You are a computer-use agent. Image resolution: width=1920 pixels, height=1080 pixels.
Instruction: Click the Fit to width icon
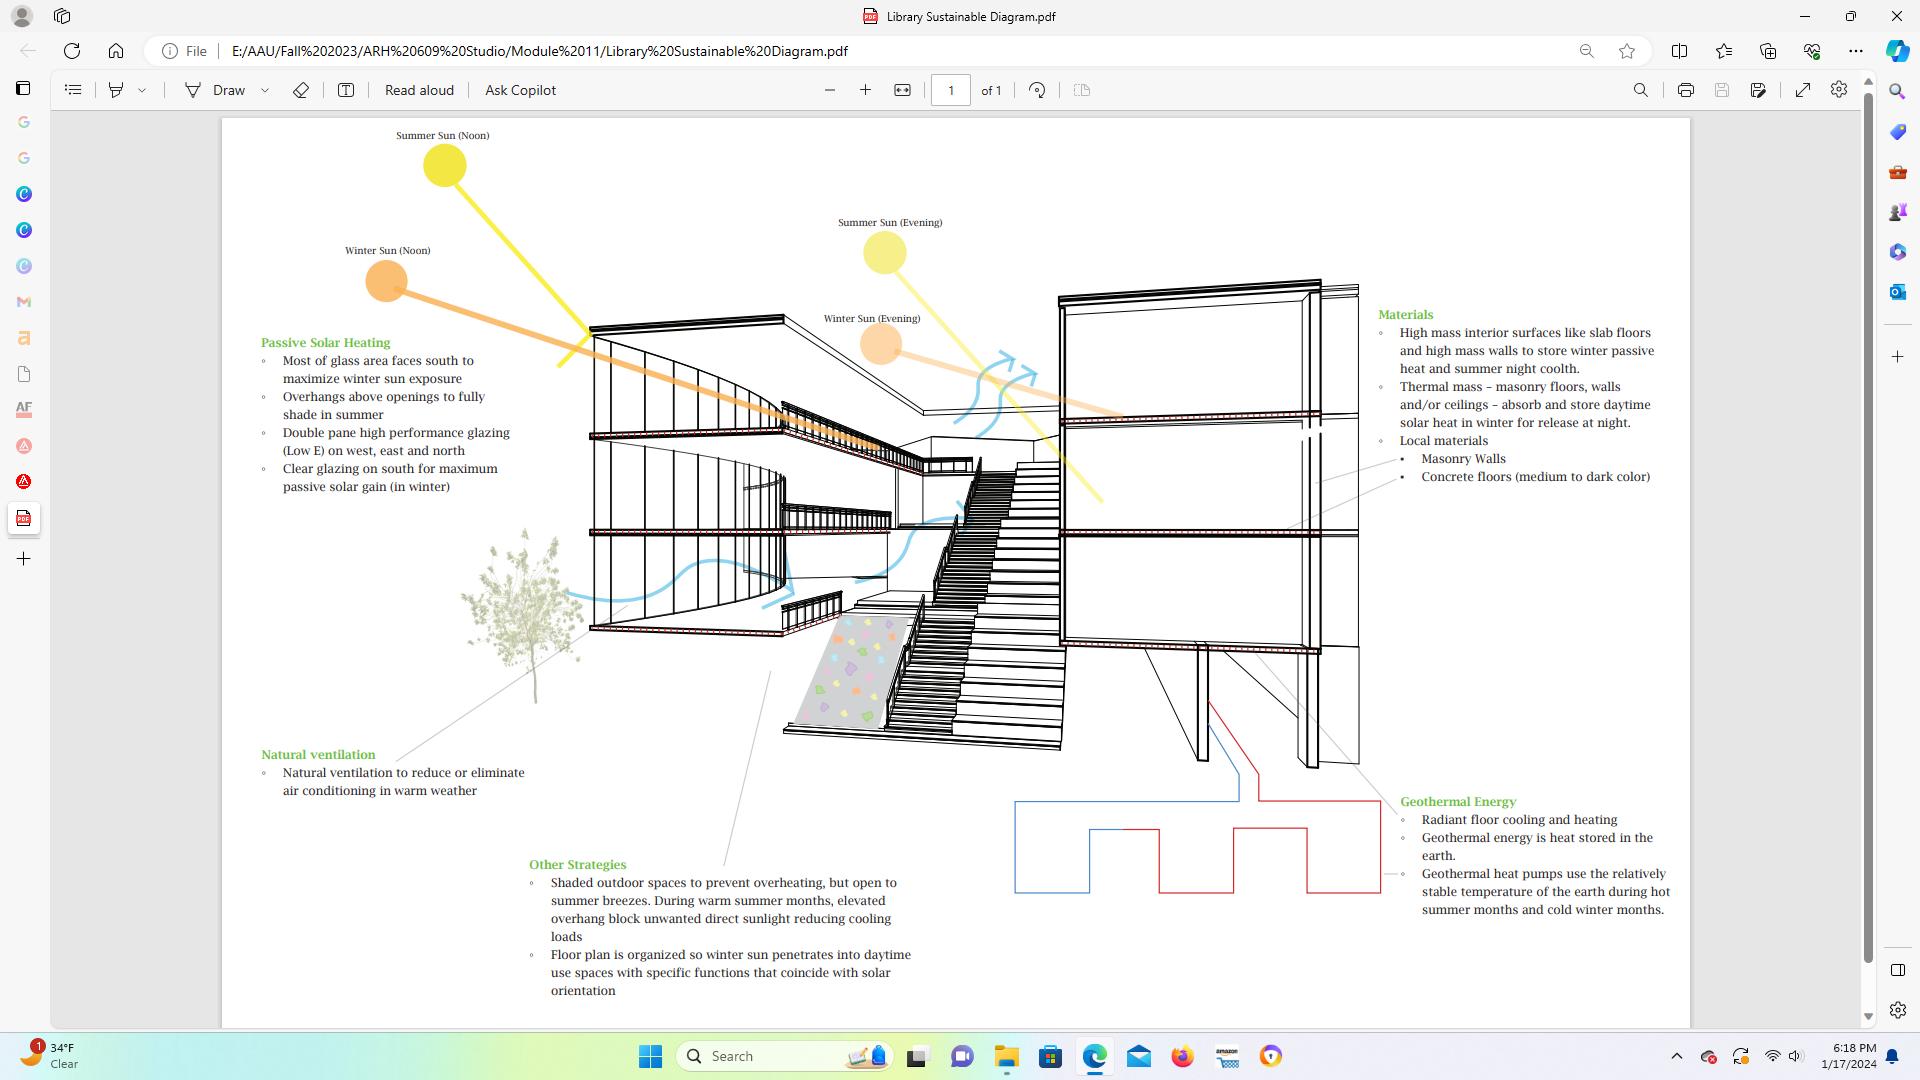[902, 90]
